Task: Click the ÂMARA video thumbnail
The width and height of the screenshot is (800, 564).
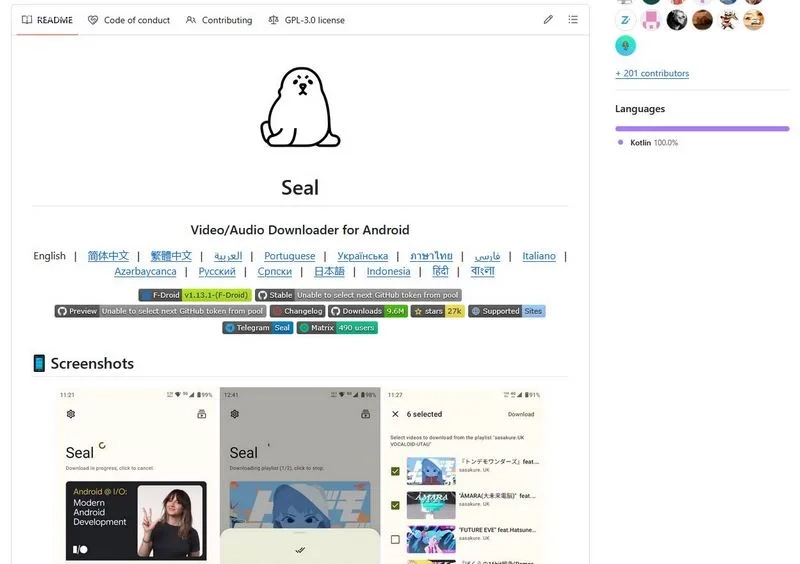Action: pyautogui.click(x=431, y=505)
